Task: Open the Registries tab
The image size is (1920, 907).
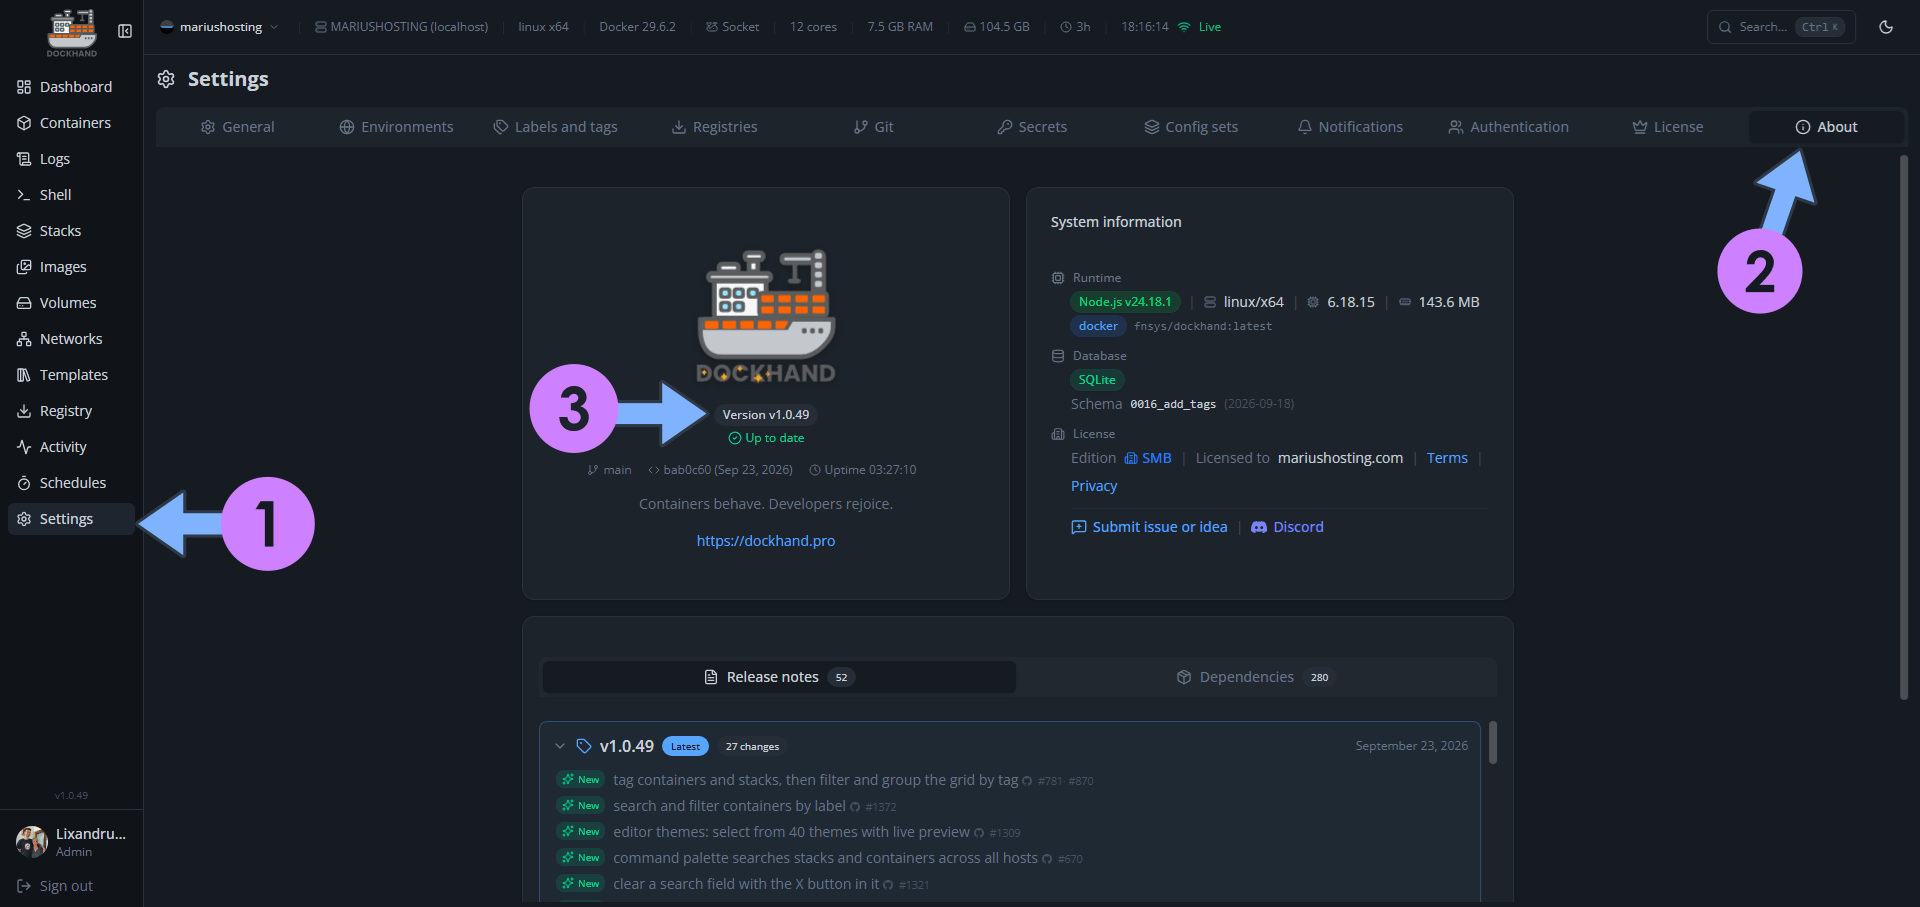Action: [x=714, y=127]
